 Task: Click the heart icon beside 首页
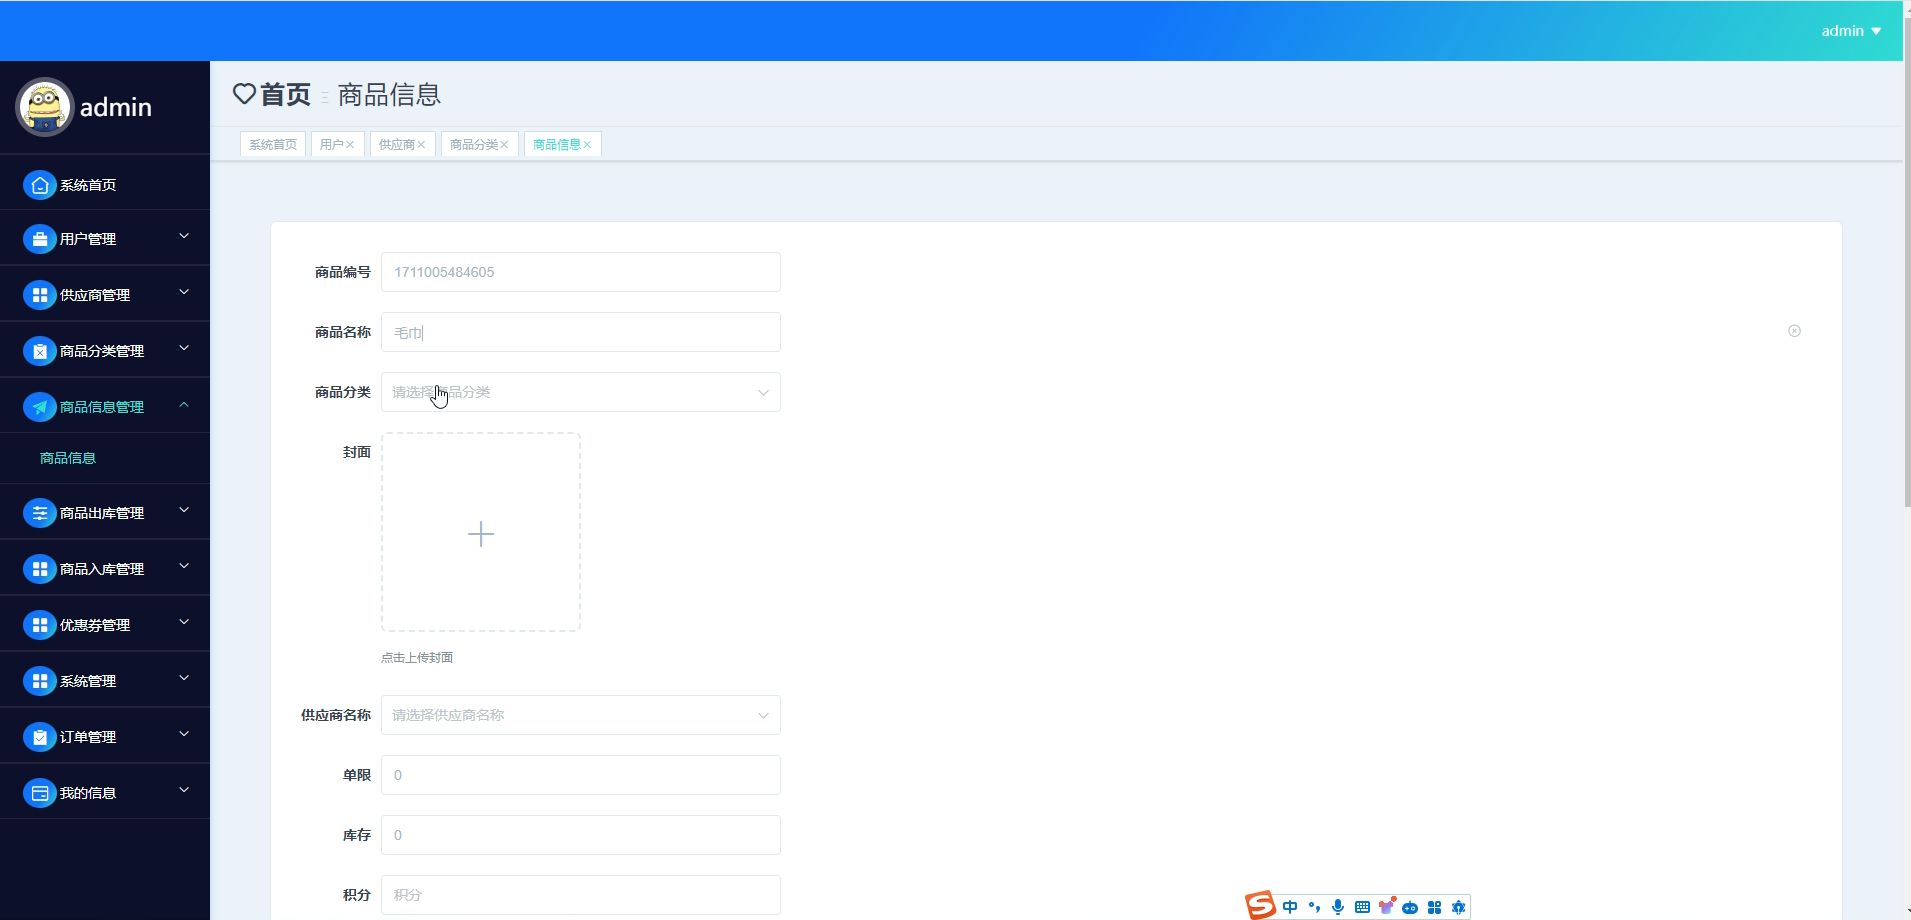pyautogui.click(x=244, y=94)
